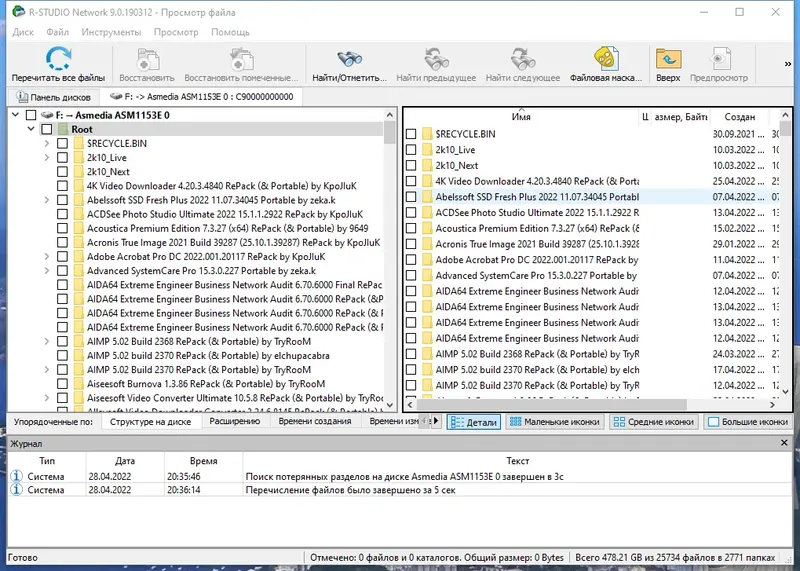Open the Файловая маска tool
800x571 pixels.
tap(606, 59)
